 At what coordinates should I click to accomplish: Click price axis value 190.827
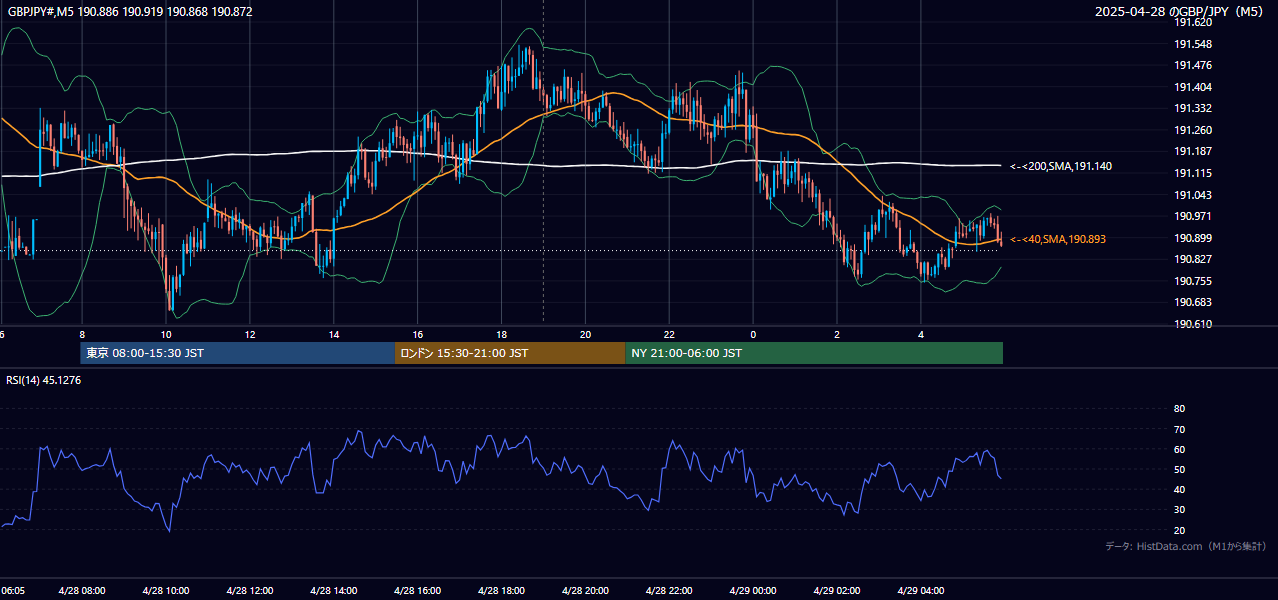tap(1193, 260)
